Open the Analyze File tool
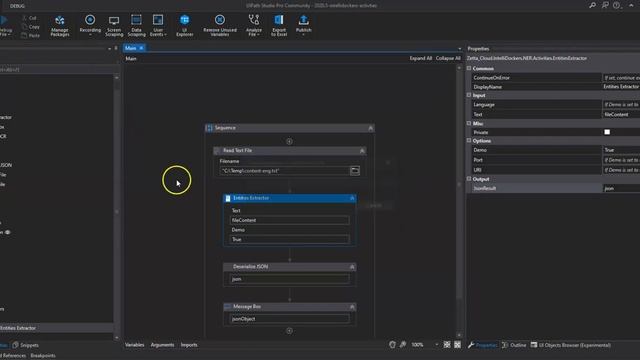Screen dimensions: 640x360 point(253,26)
